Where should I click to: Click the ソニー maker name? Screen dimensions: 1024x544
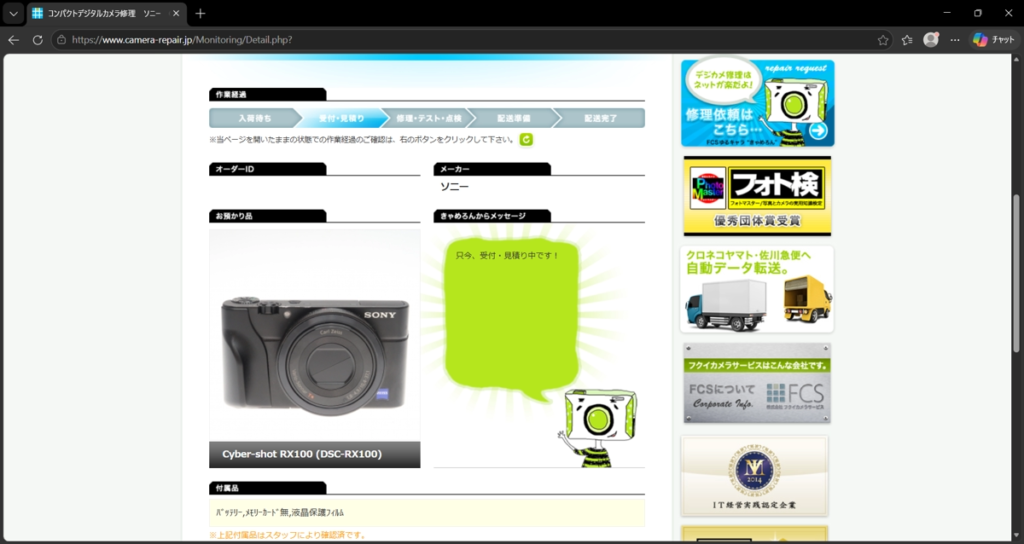pyautogui.click(x=455, y=187)
